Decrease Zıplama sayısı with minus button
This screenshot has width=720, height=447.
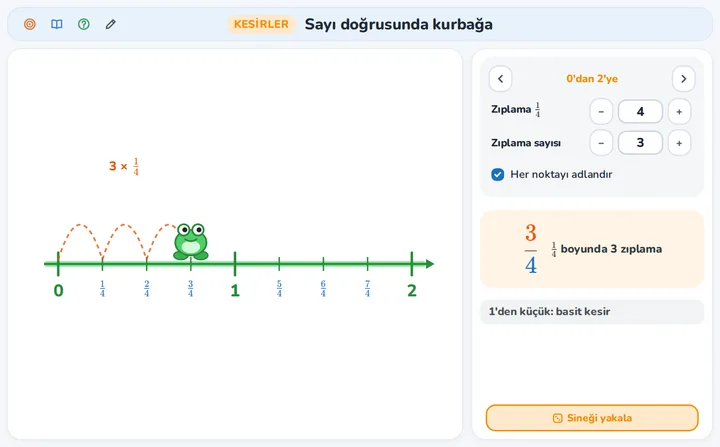(x=601, y=143)
